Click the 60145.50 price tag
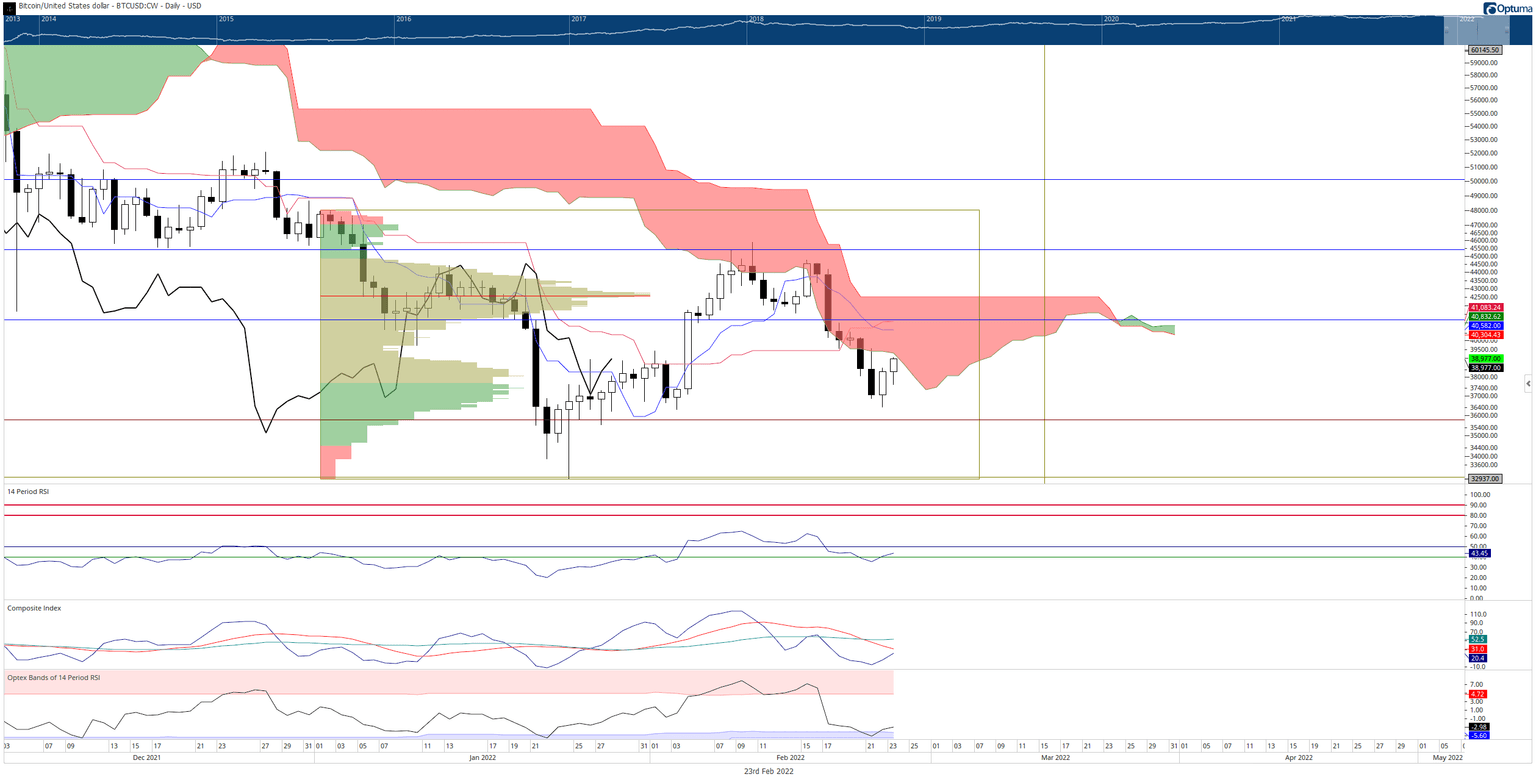This screenshot has width=1536, height=783. point(1484,49)
